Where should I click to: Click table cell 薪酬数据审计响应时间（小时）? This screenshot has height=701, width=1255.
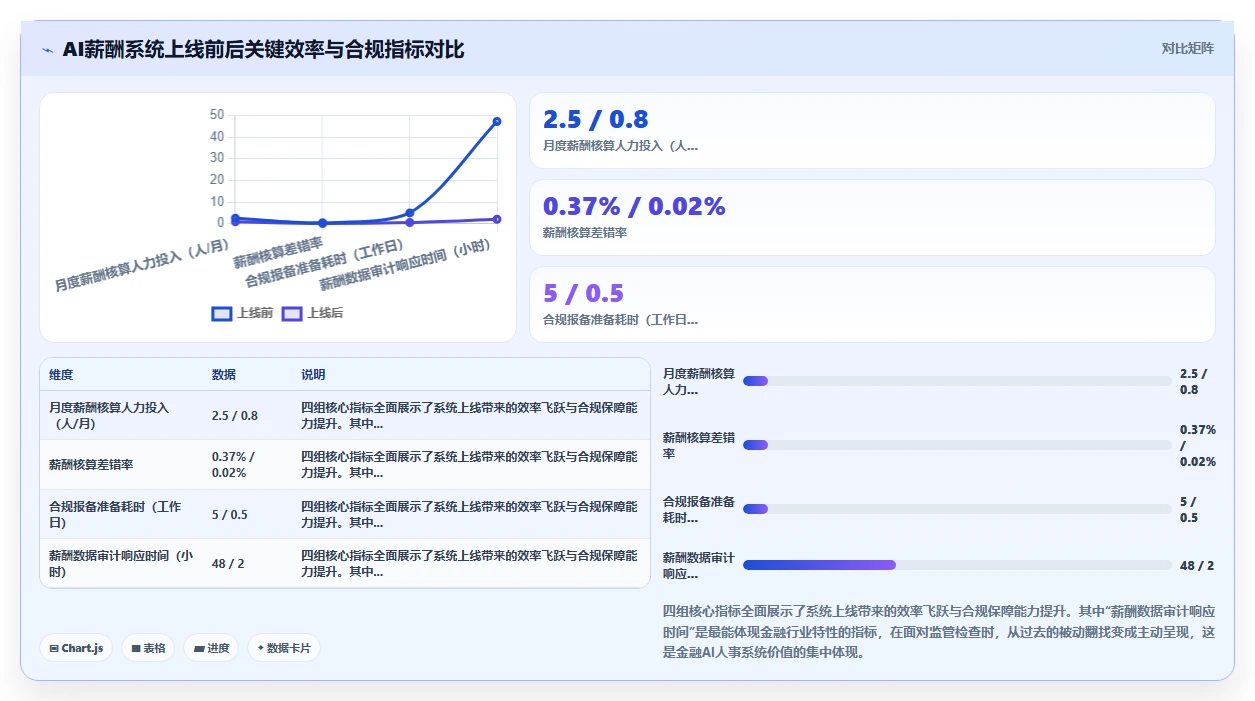121,564
